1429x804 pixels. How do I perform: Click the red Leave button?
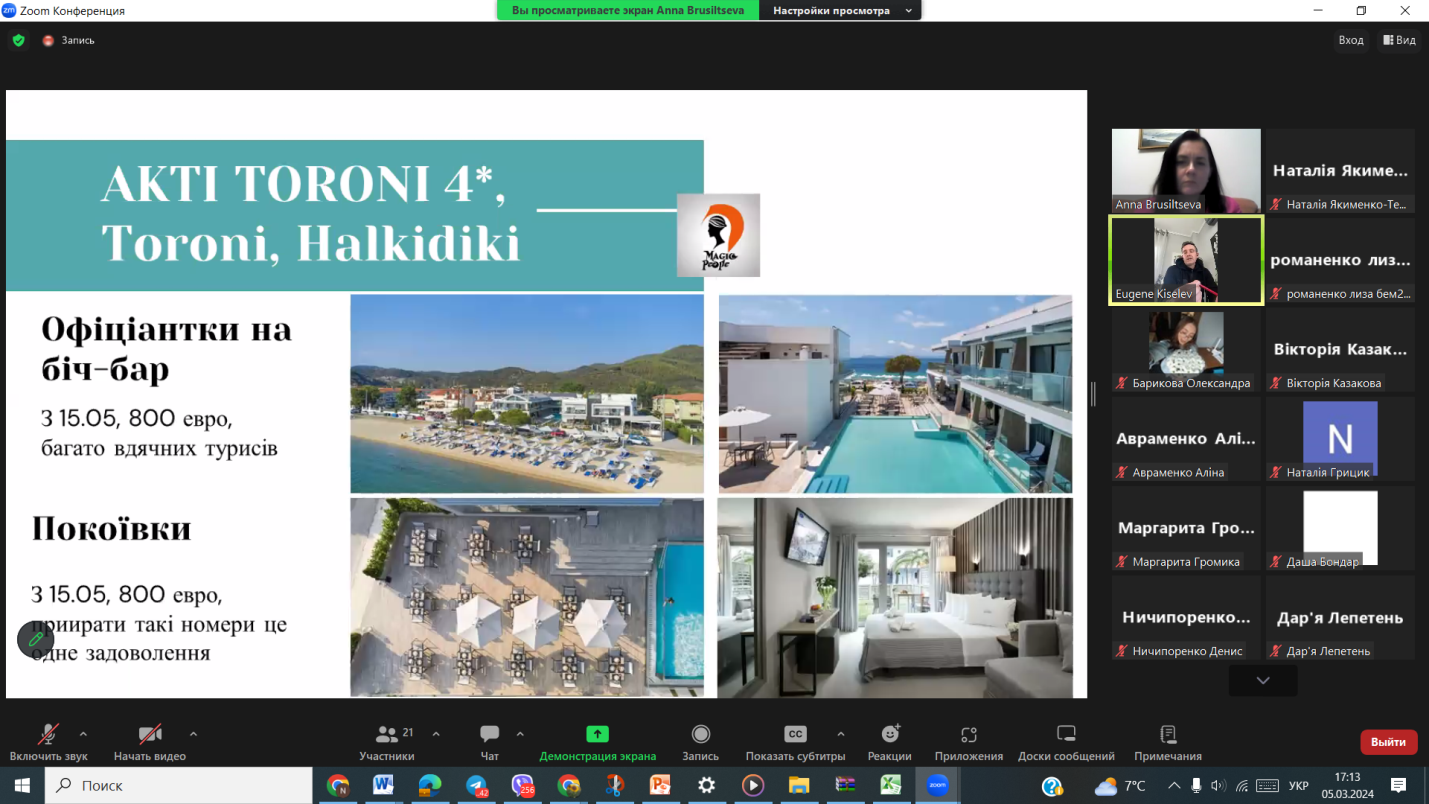click(x=1388, y=742)
